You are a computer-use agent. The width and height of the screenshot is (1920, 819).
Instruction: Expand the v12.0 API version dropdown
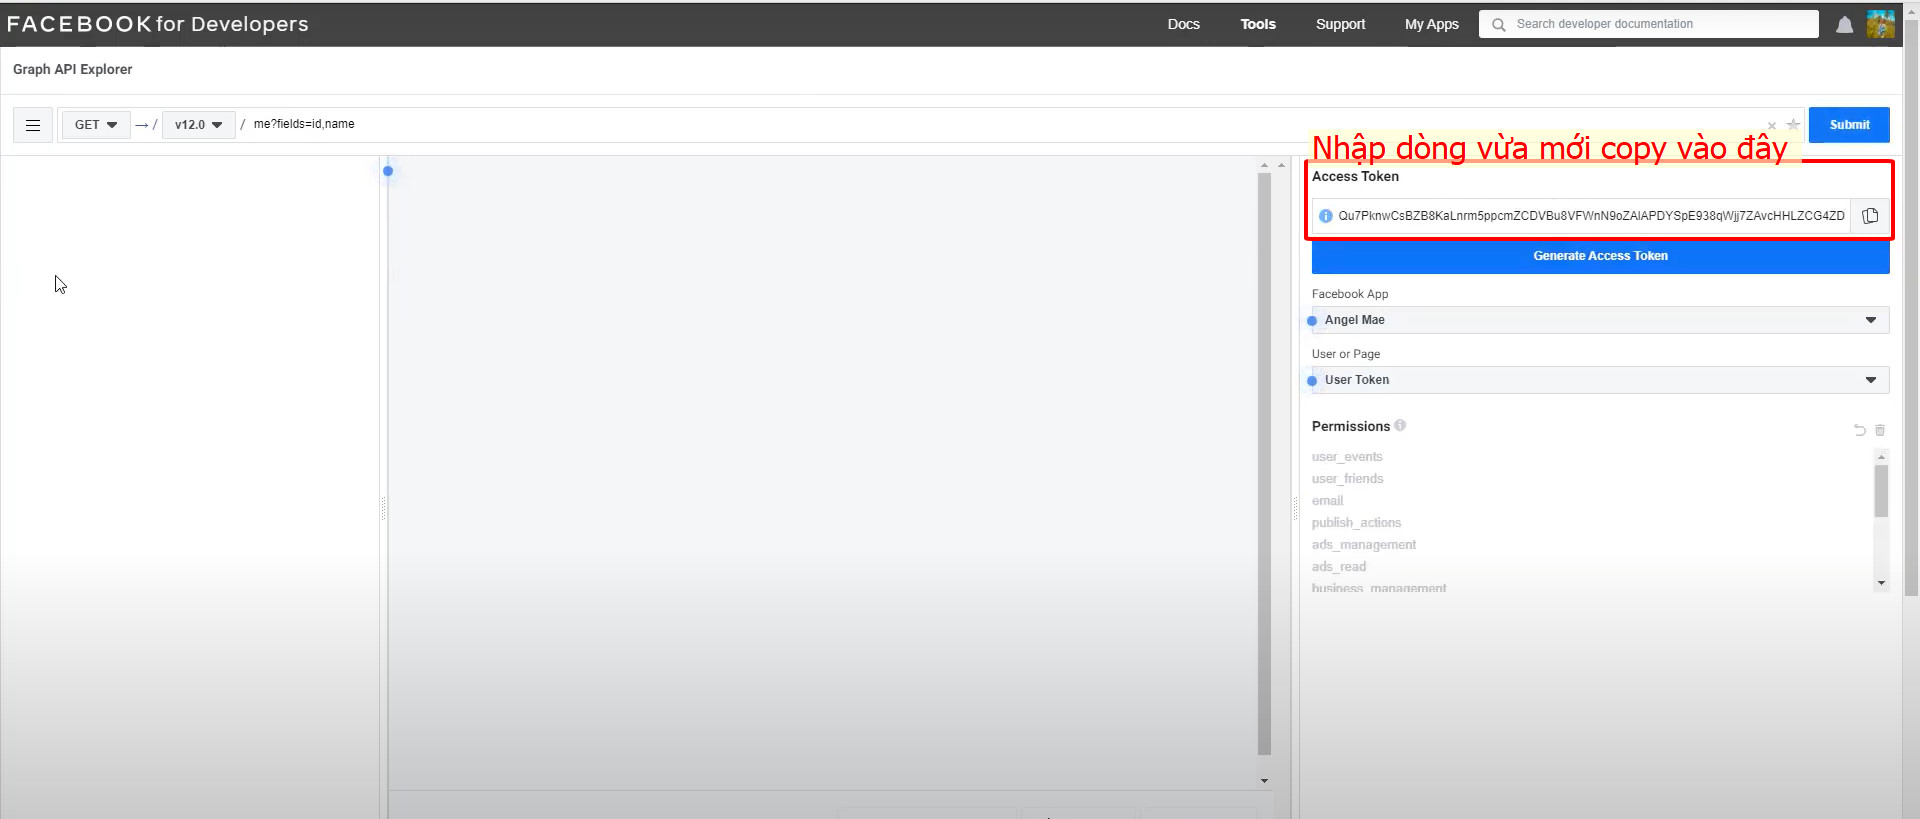(x=198, y=125)
